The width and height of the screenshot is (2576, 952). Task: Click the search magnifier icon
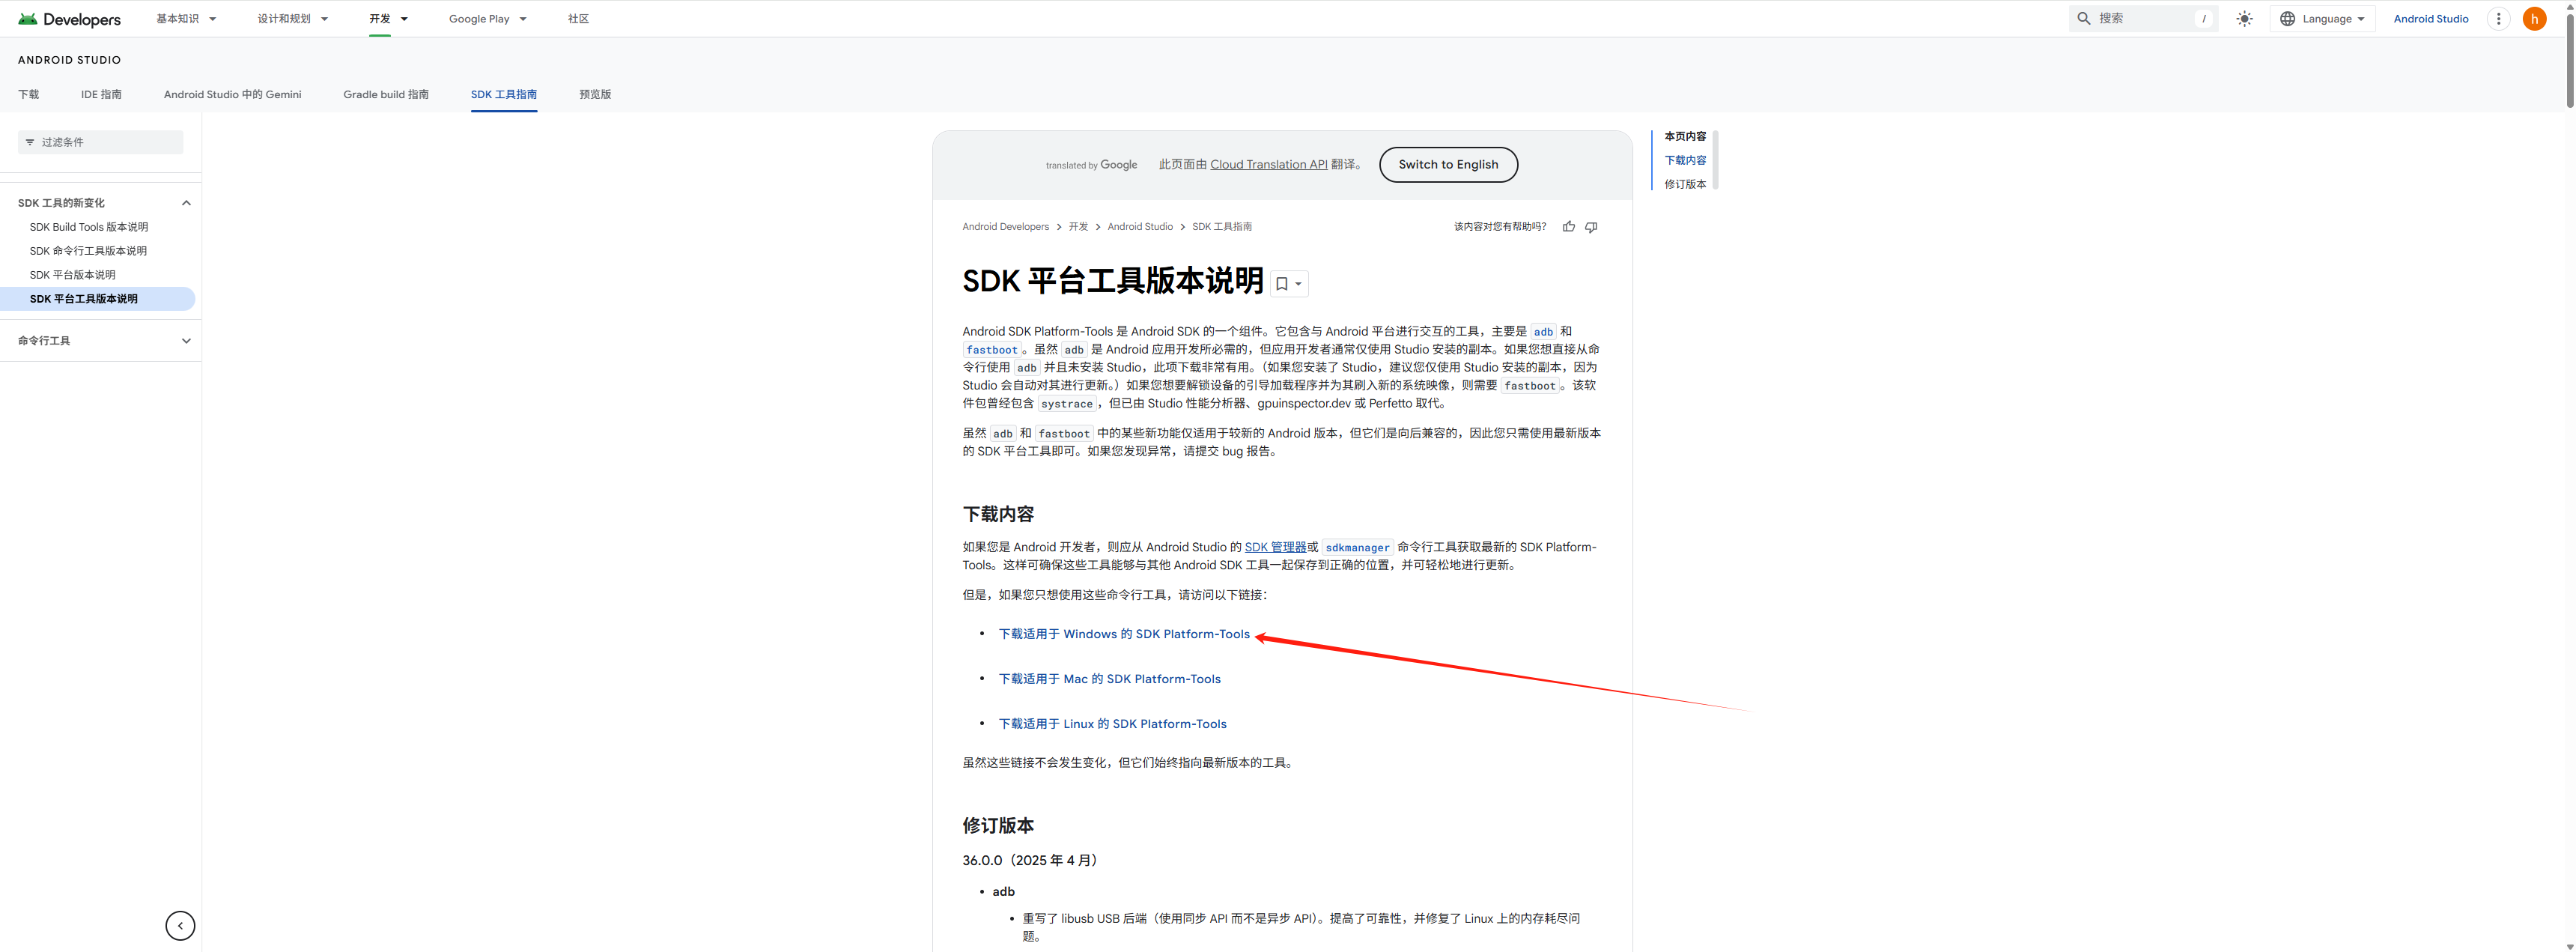click(x=2084, y=19)
